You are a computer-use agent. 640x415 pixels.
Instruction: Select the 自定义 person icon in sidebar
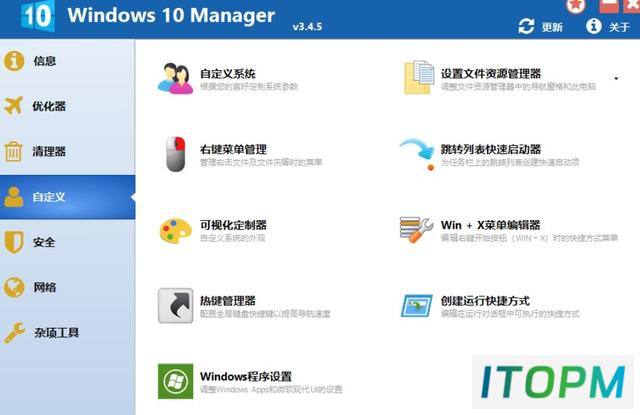(x=13, y=197)
